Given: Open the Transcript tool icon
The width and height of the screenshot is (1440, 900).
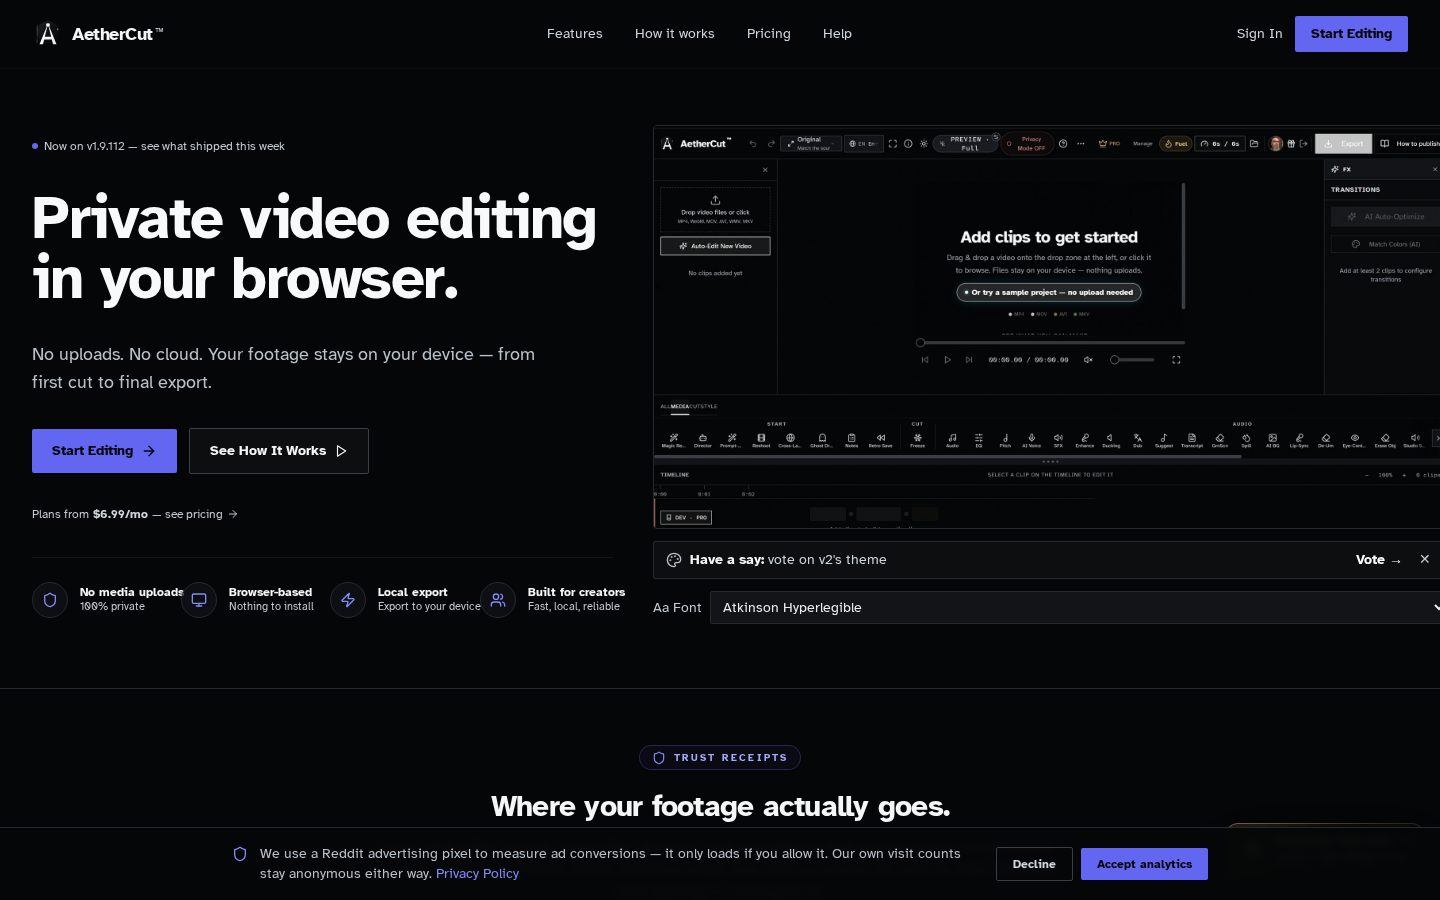Looking at the screenshot, I should [x=1192, y=438].
